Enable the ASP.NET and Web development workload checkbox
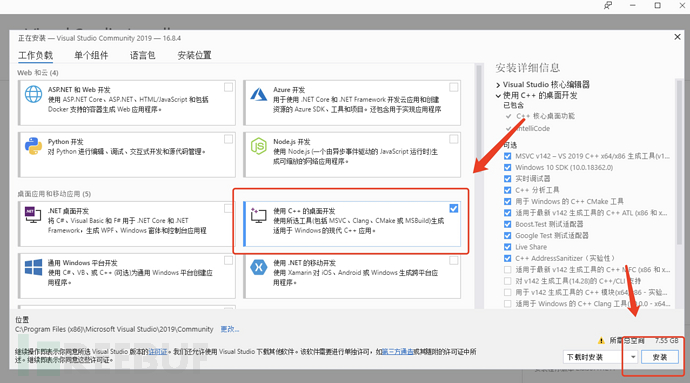The height and width of the screenshot is (383, 690). point(228,87)
